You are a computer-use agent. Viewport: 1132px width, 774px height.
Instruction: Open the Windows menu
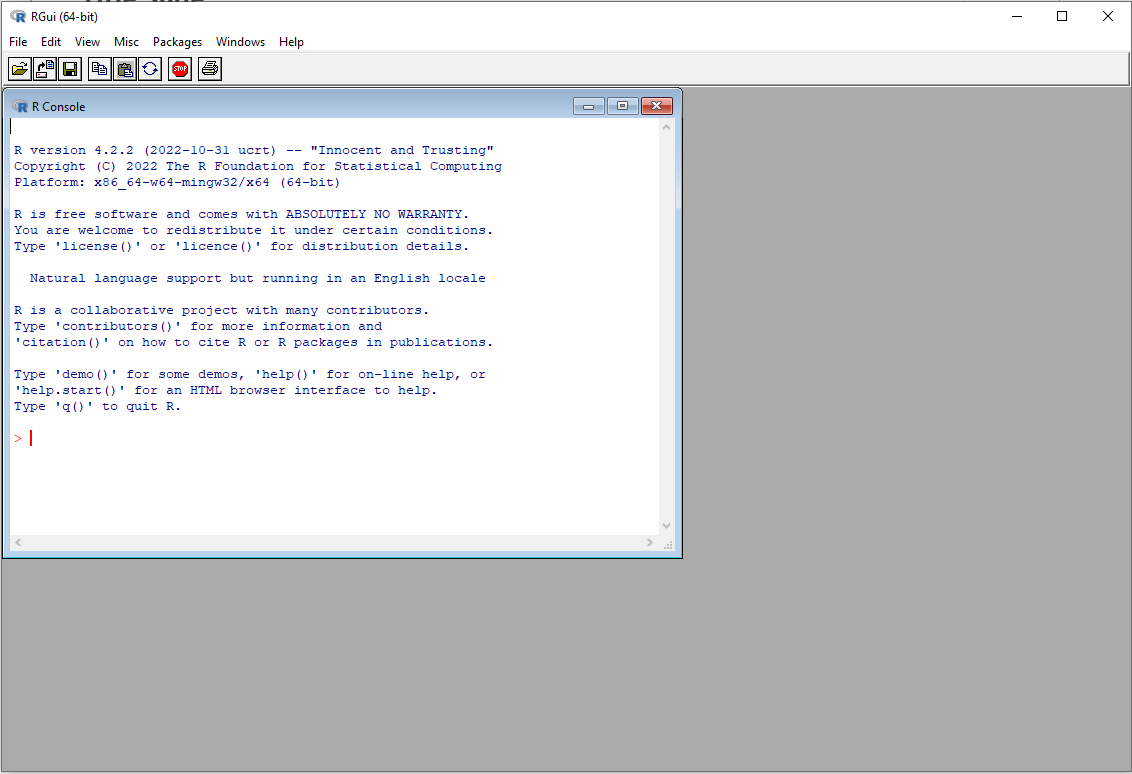[241, 42]
